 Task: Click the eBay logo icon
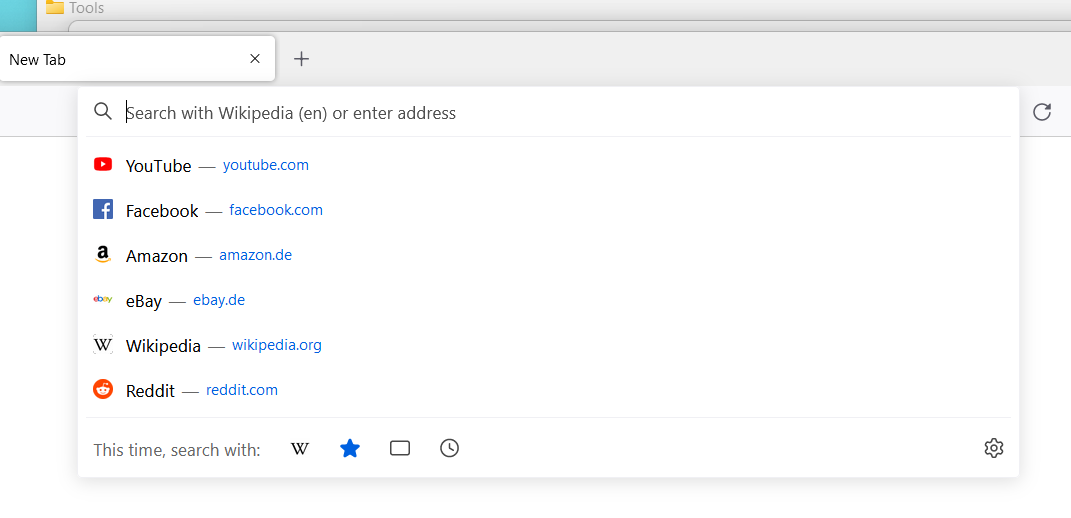coord(102,299)
